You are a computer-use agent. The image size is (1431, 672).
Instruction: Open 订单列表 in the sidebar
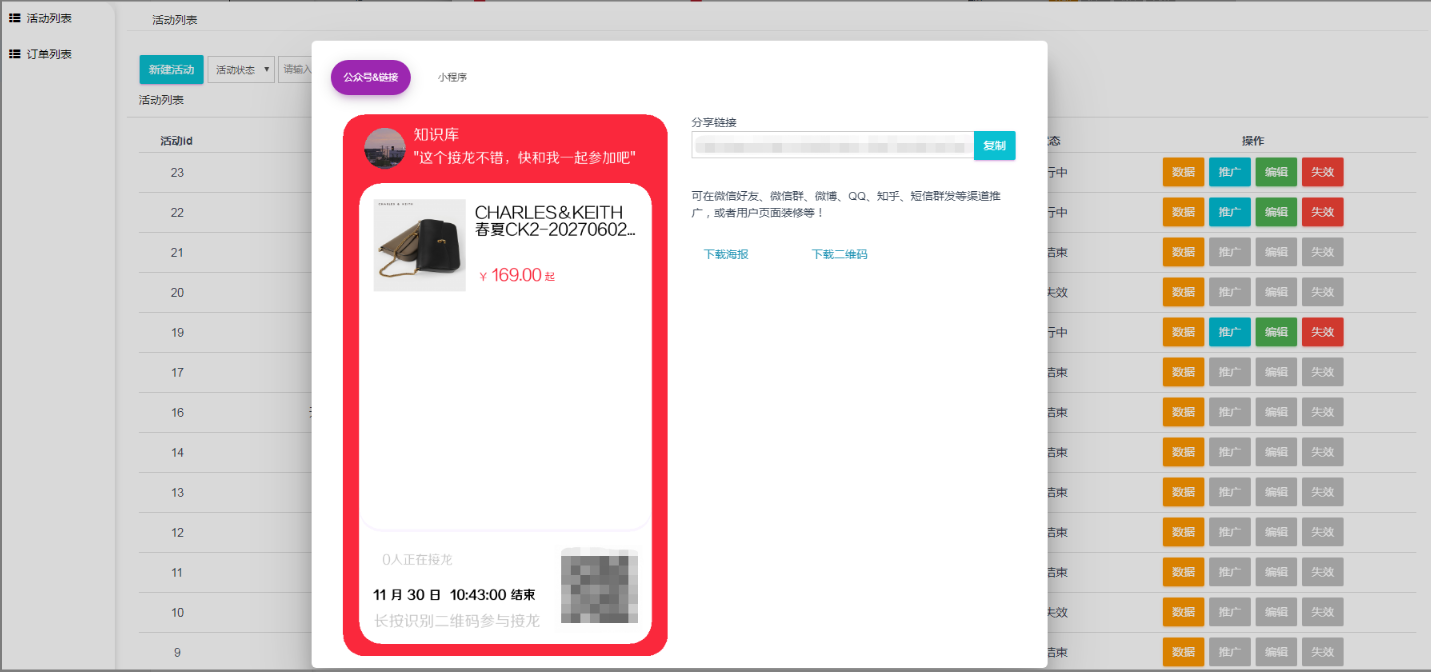coord(48,54)
